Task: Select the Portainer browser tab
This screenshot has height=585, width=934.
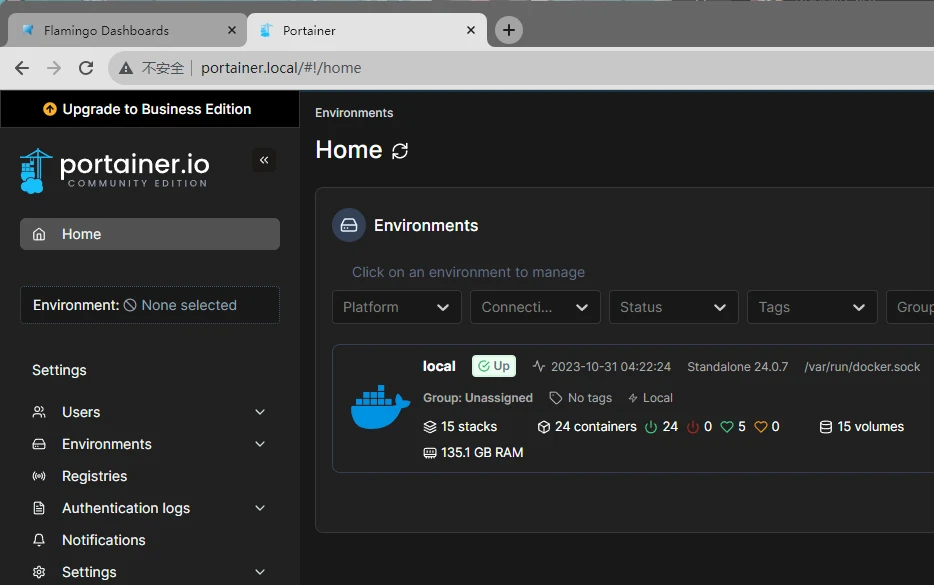Action: pos(367,30)
